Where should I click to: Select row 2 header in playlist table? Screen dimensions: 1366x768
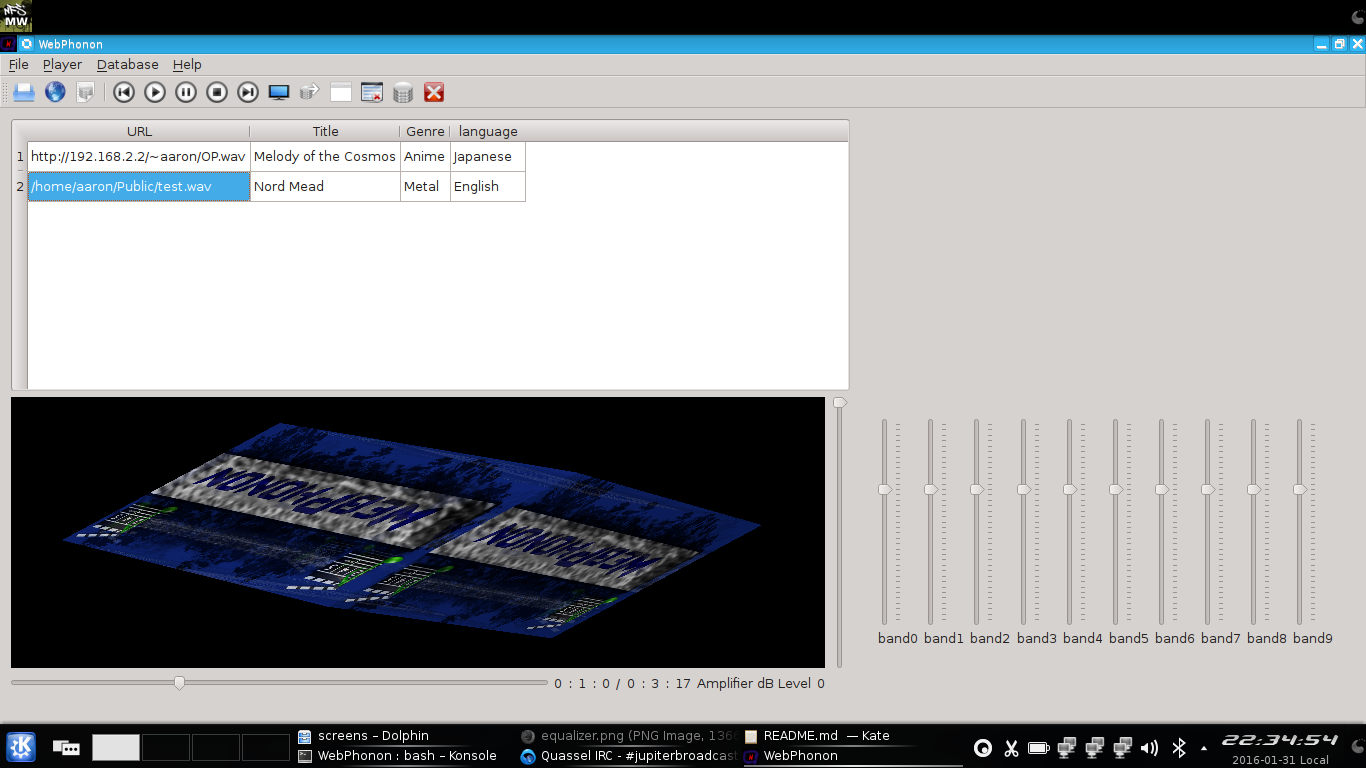20,186
